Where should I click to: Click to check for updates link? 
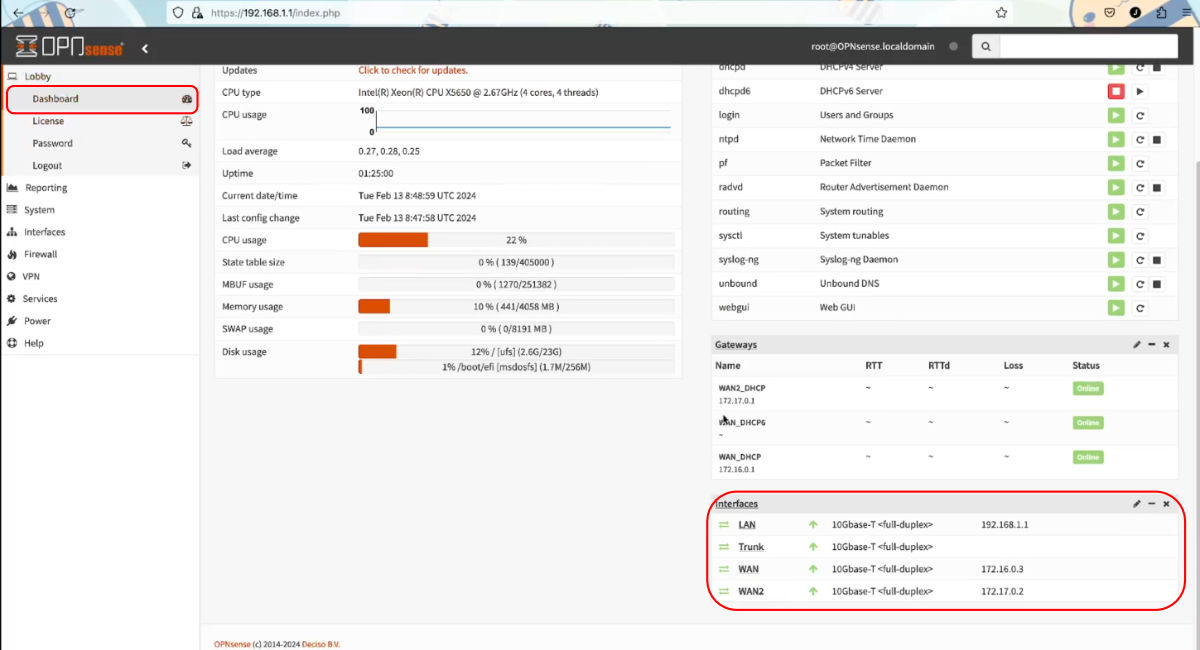(413, 71)
